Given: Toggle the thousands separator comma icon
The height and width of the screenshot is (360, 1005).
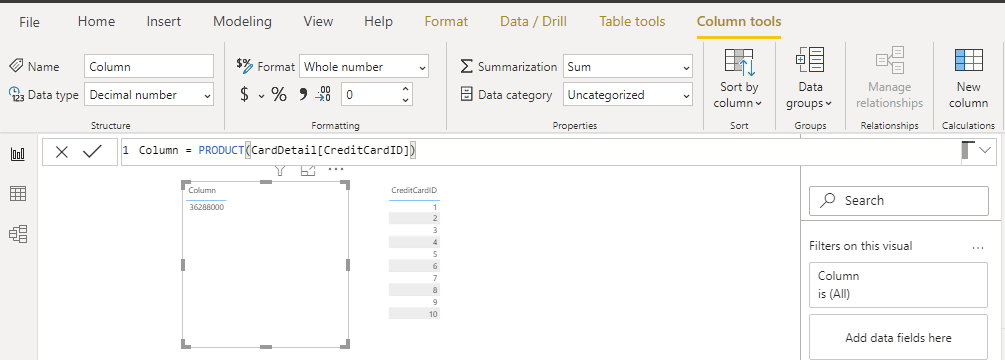Looking at the screenshot, I should [303, 95].
